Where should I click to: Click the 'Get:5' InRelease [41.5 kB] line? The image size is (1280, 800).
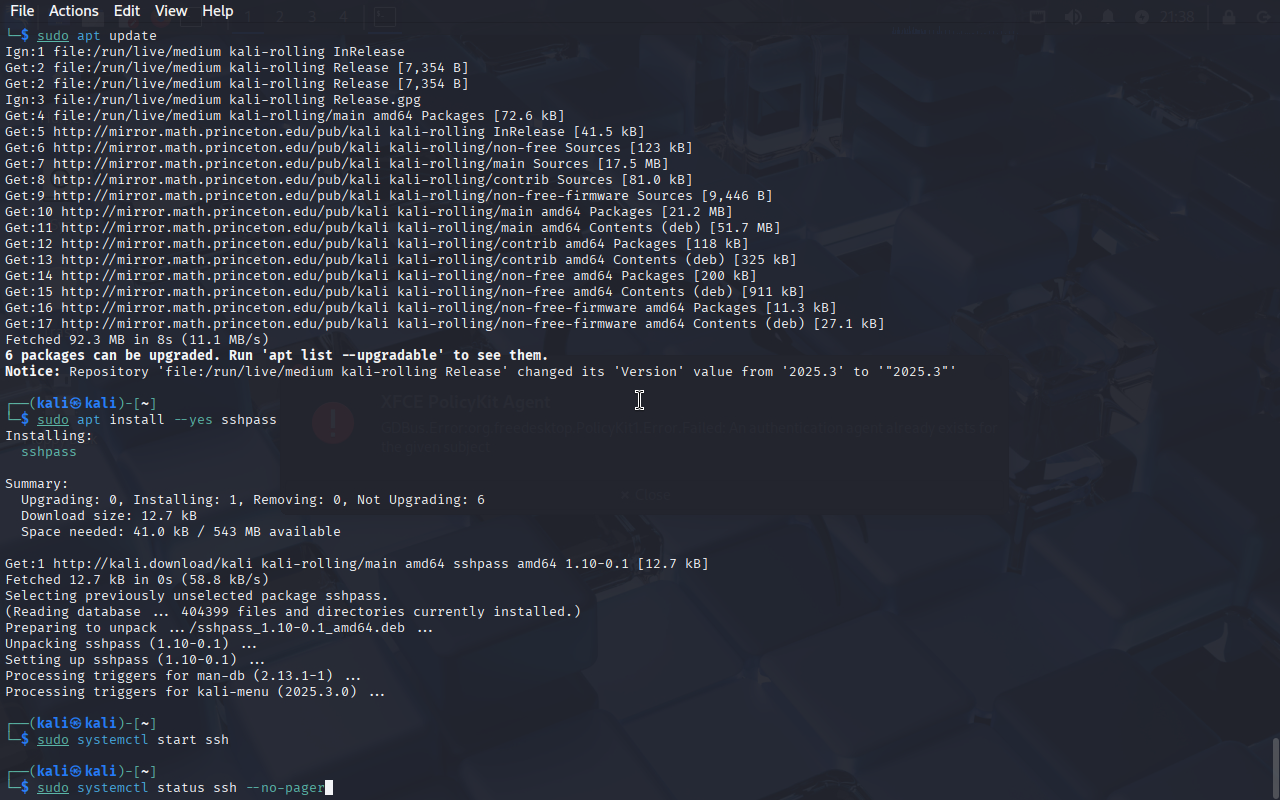tap(325, 132)
